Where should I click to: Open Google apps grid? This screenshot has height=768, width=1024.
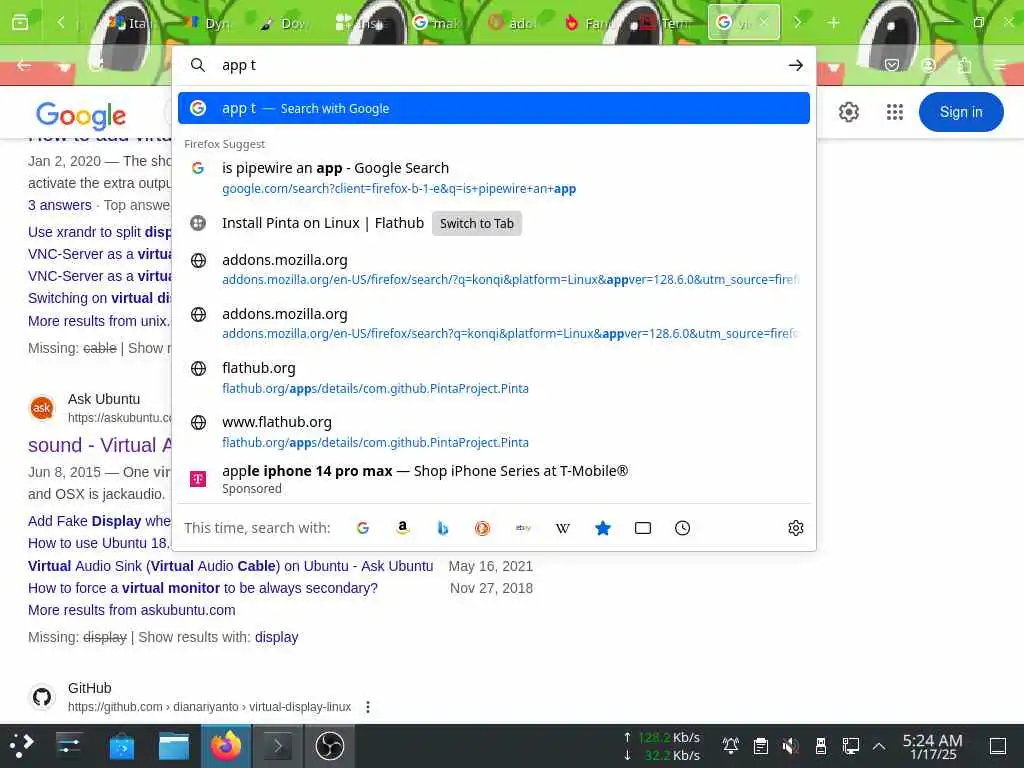click(895, 112)
